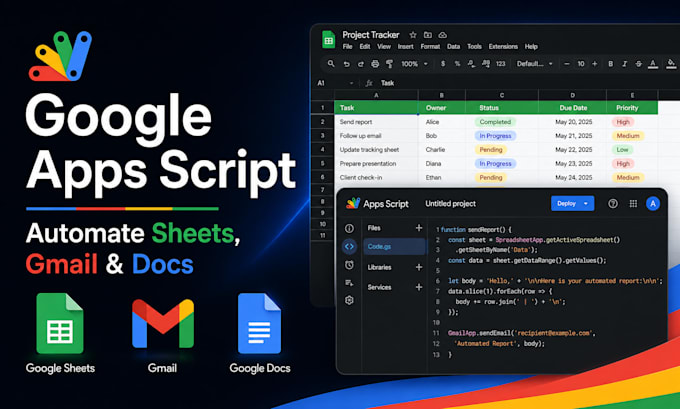Add a service with plus icon
The image size is (680, 409).
click(x=419, y=287)
